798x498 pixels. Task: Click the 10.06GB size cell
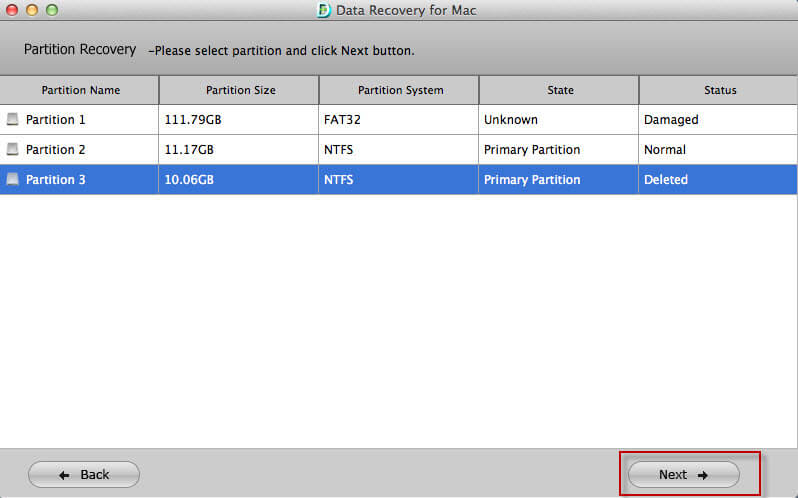239,180
